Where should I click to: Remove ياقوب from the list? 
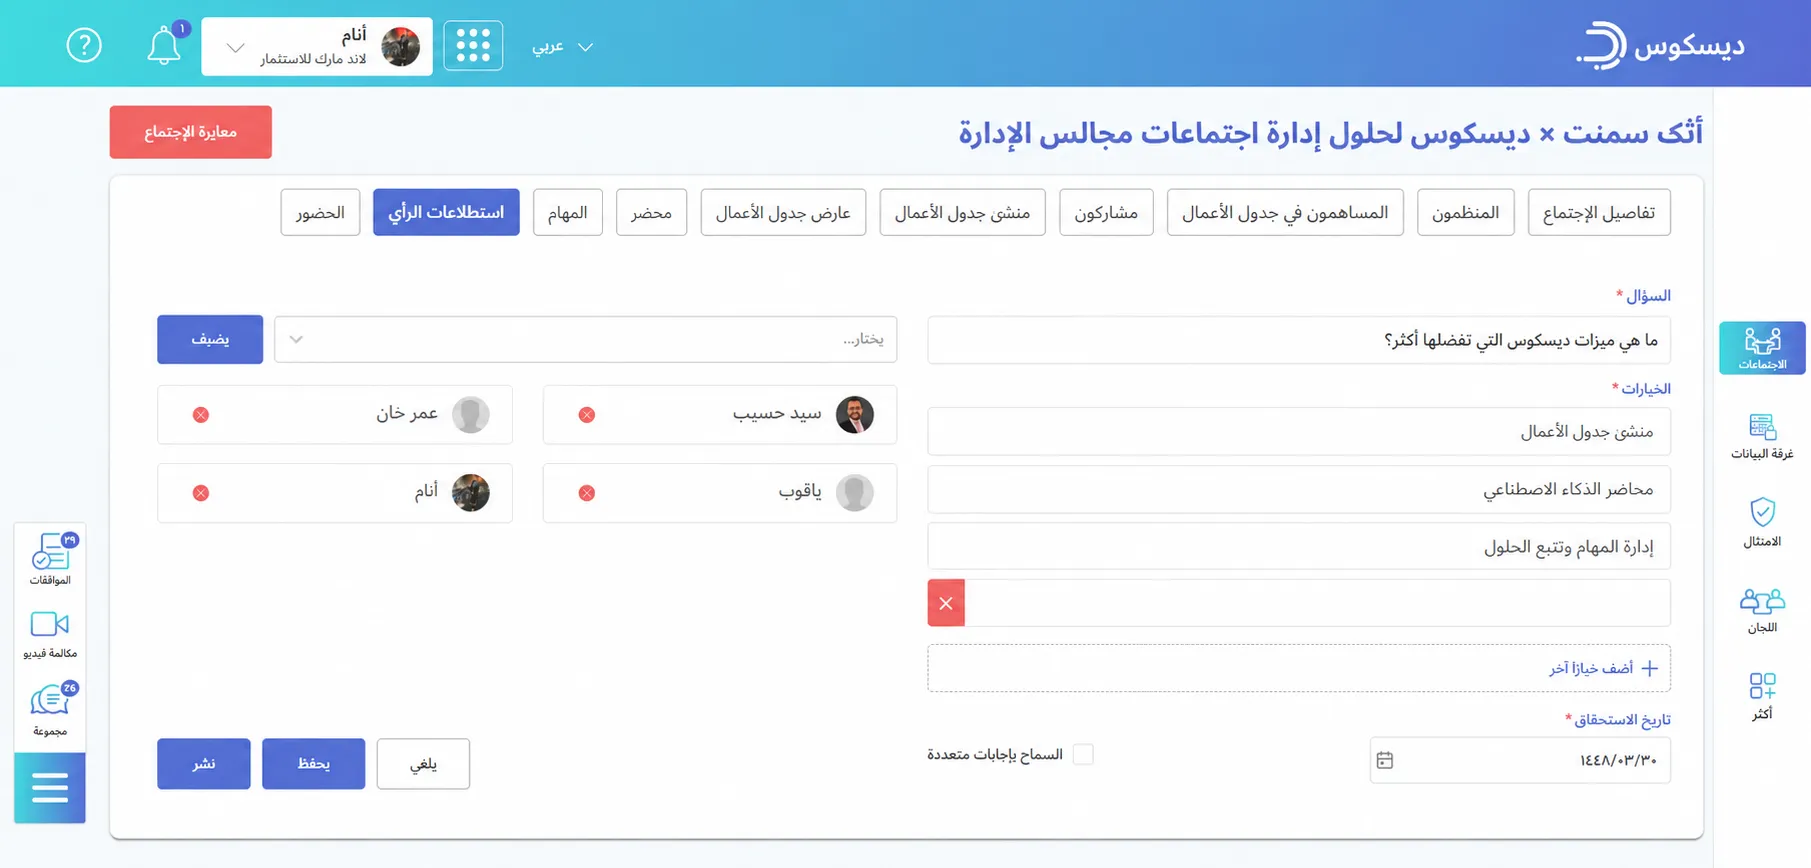pos(587,493)
